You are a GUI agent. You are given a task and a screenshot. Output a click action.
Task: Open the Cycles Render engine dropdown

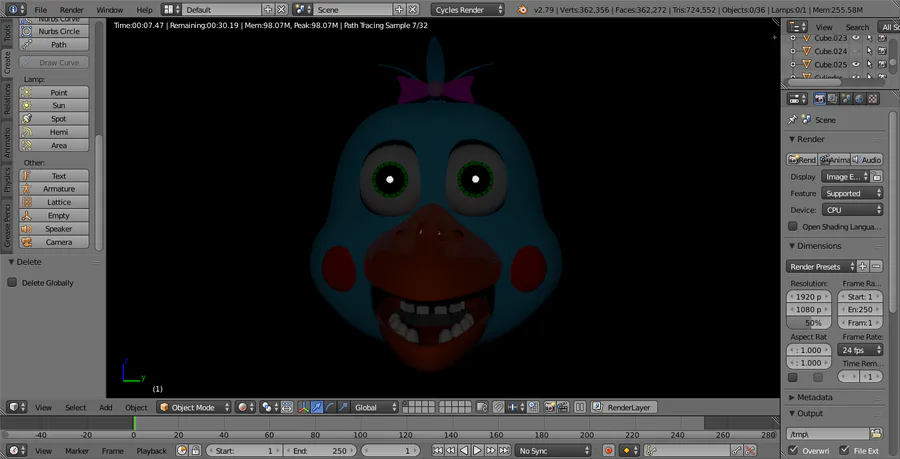[468, 9]
